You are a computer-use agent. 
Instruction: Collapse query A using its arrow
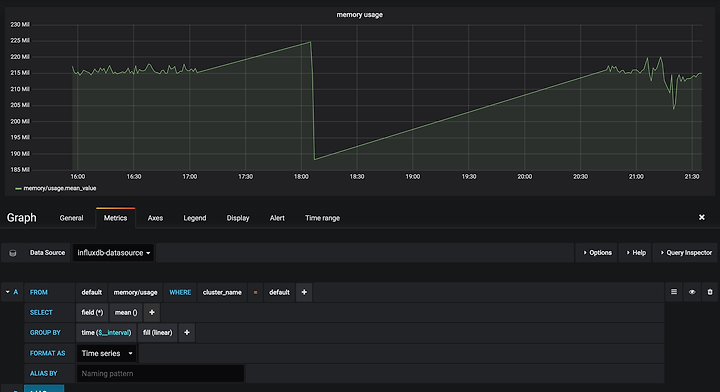pyautogui.click(x=8, y=292)
